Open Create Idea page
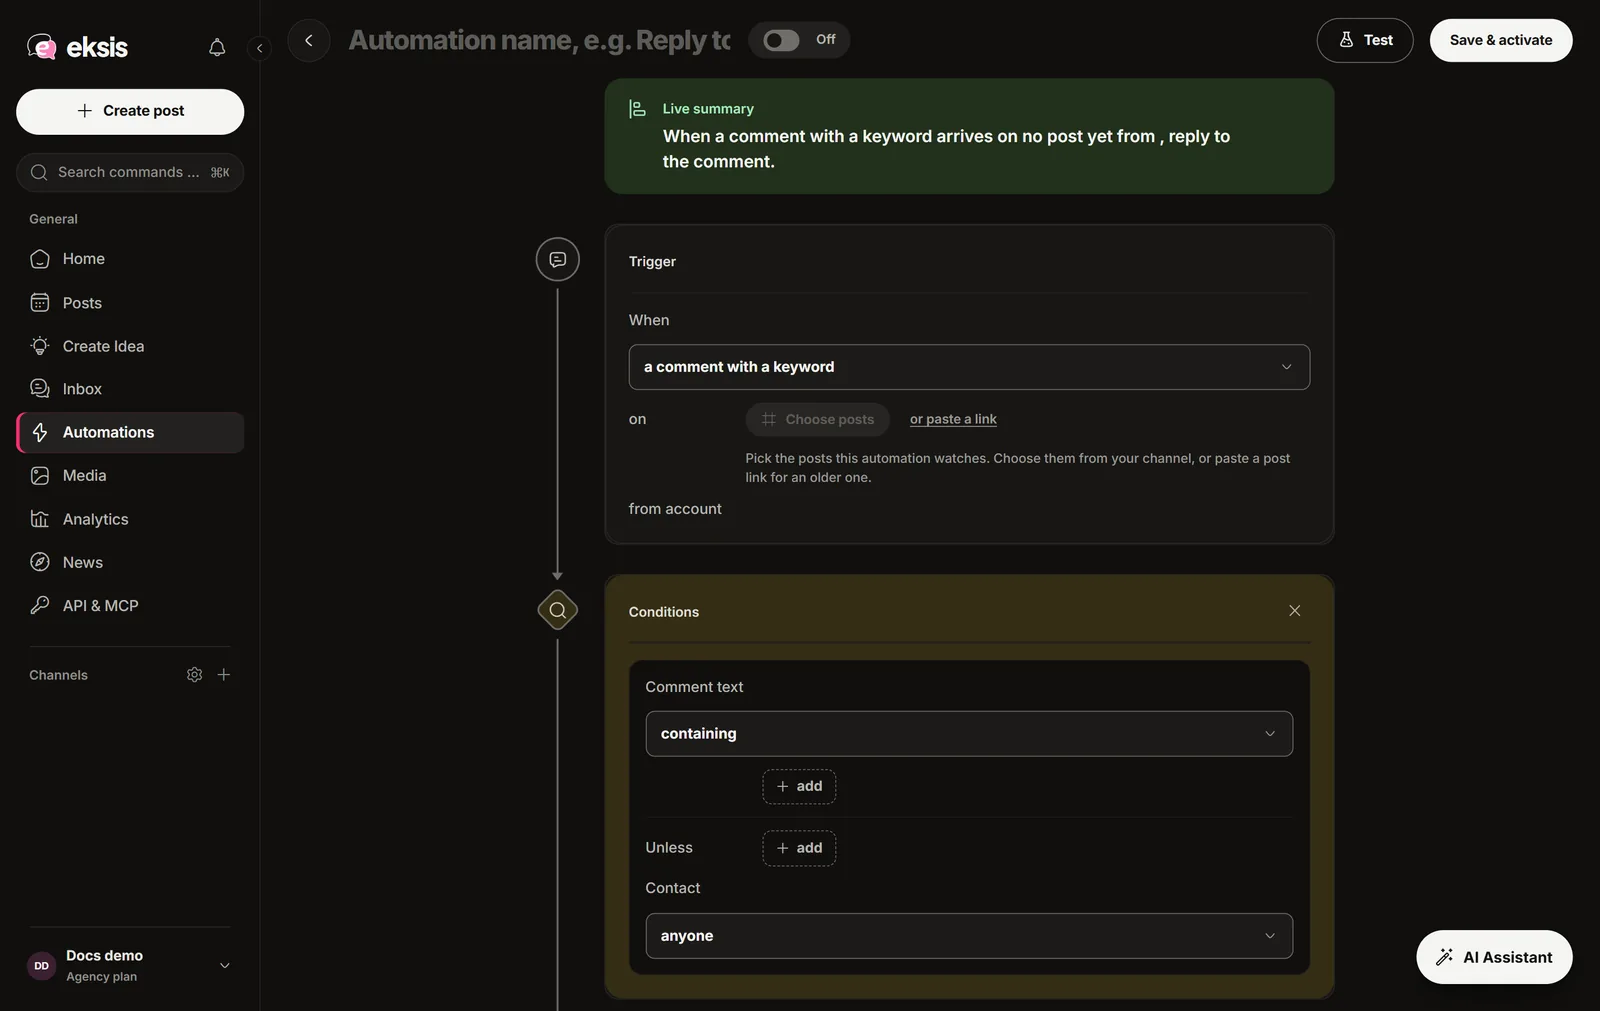This screenshot has width=1600, height=1011. tap(130, 346)
